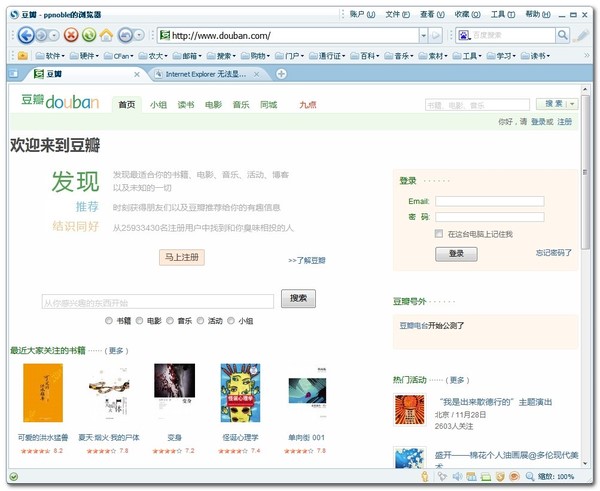The width and height of the screenshot is (600, 491).
Task: Close the Internet Explorer tab
Action: 256,74
